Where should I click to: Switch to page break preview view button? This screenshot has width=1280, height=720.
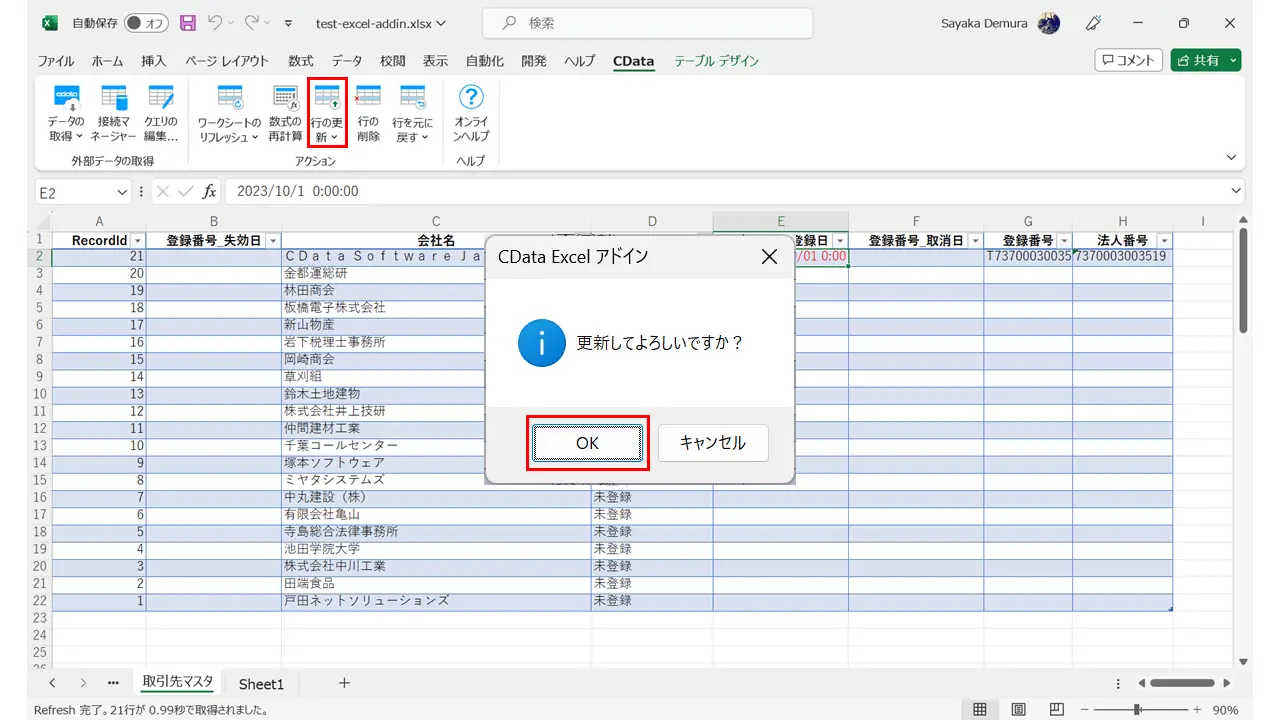click(x=1056, y=709)
